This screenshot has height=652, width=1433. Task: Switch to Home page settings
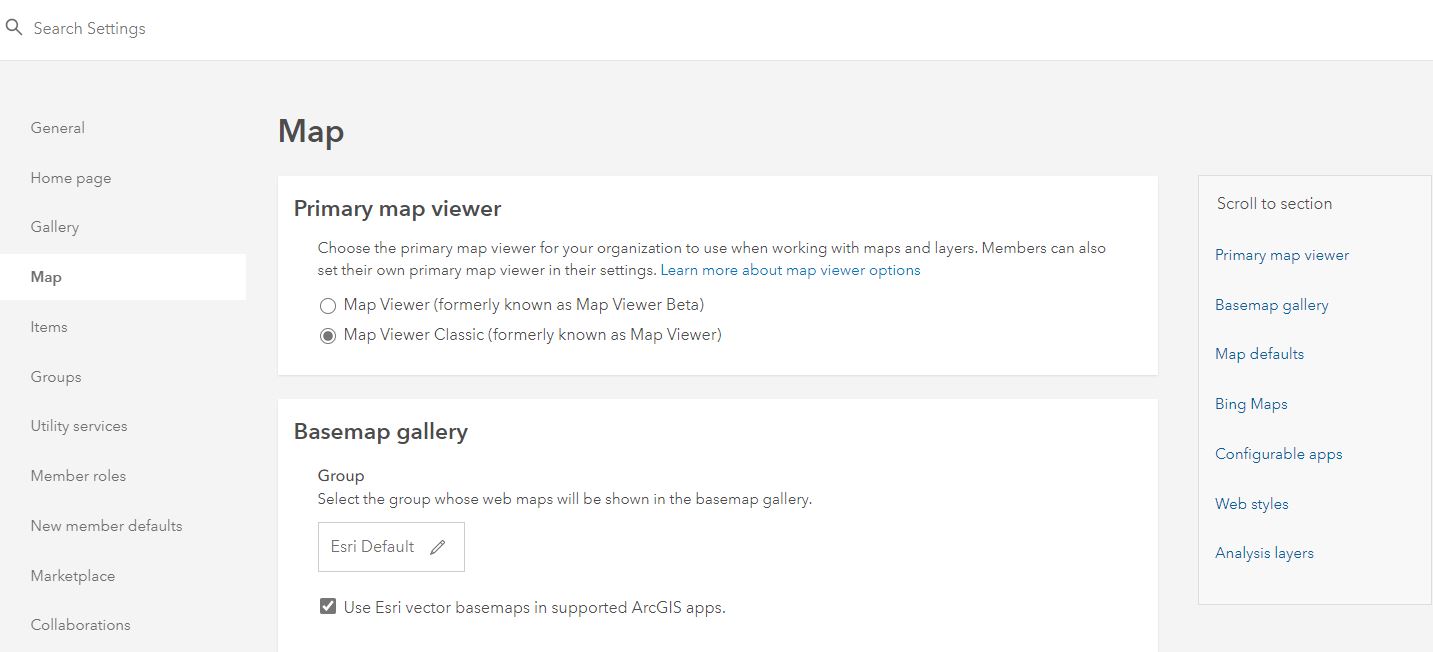coord(70,177)
